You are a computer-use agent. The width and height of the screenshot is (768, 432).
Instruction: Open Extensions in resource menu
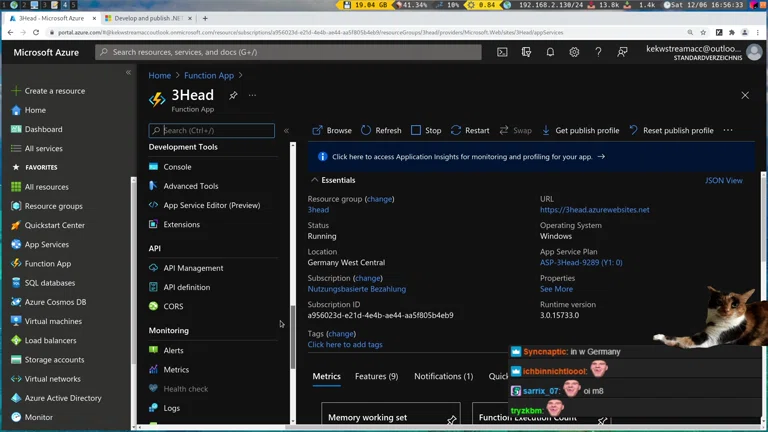pos(181,224)
